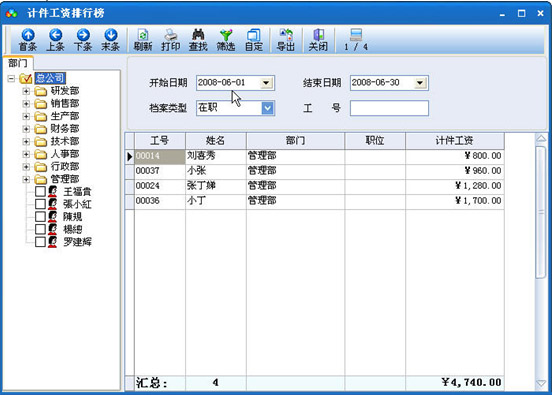This screenshot has width=553, height=395.
Task: Collapse the 总公司 tree node
Action: tap(11, 78)
